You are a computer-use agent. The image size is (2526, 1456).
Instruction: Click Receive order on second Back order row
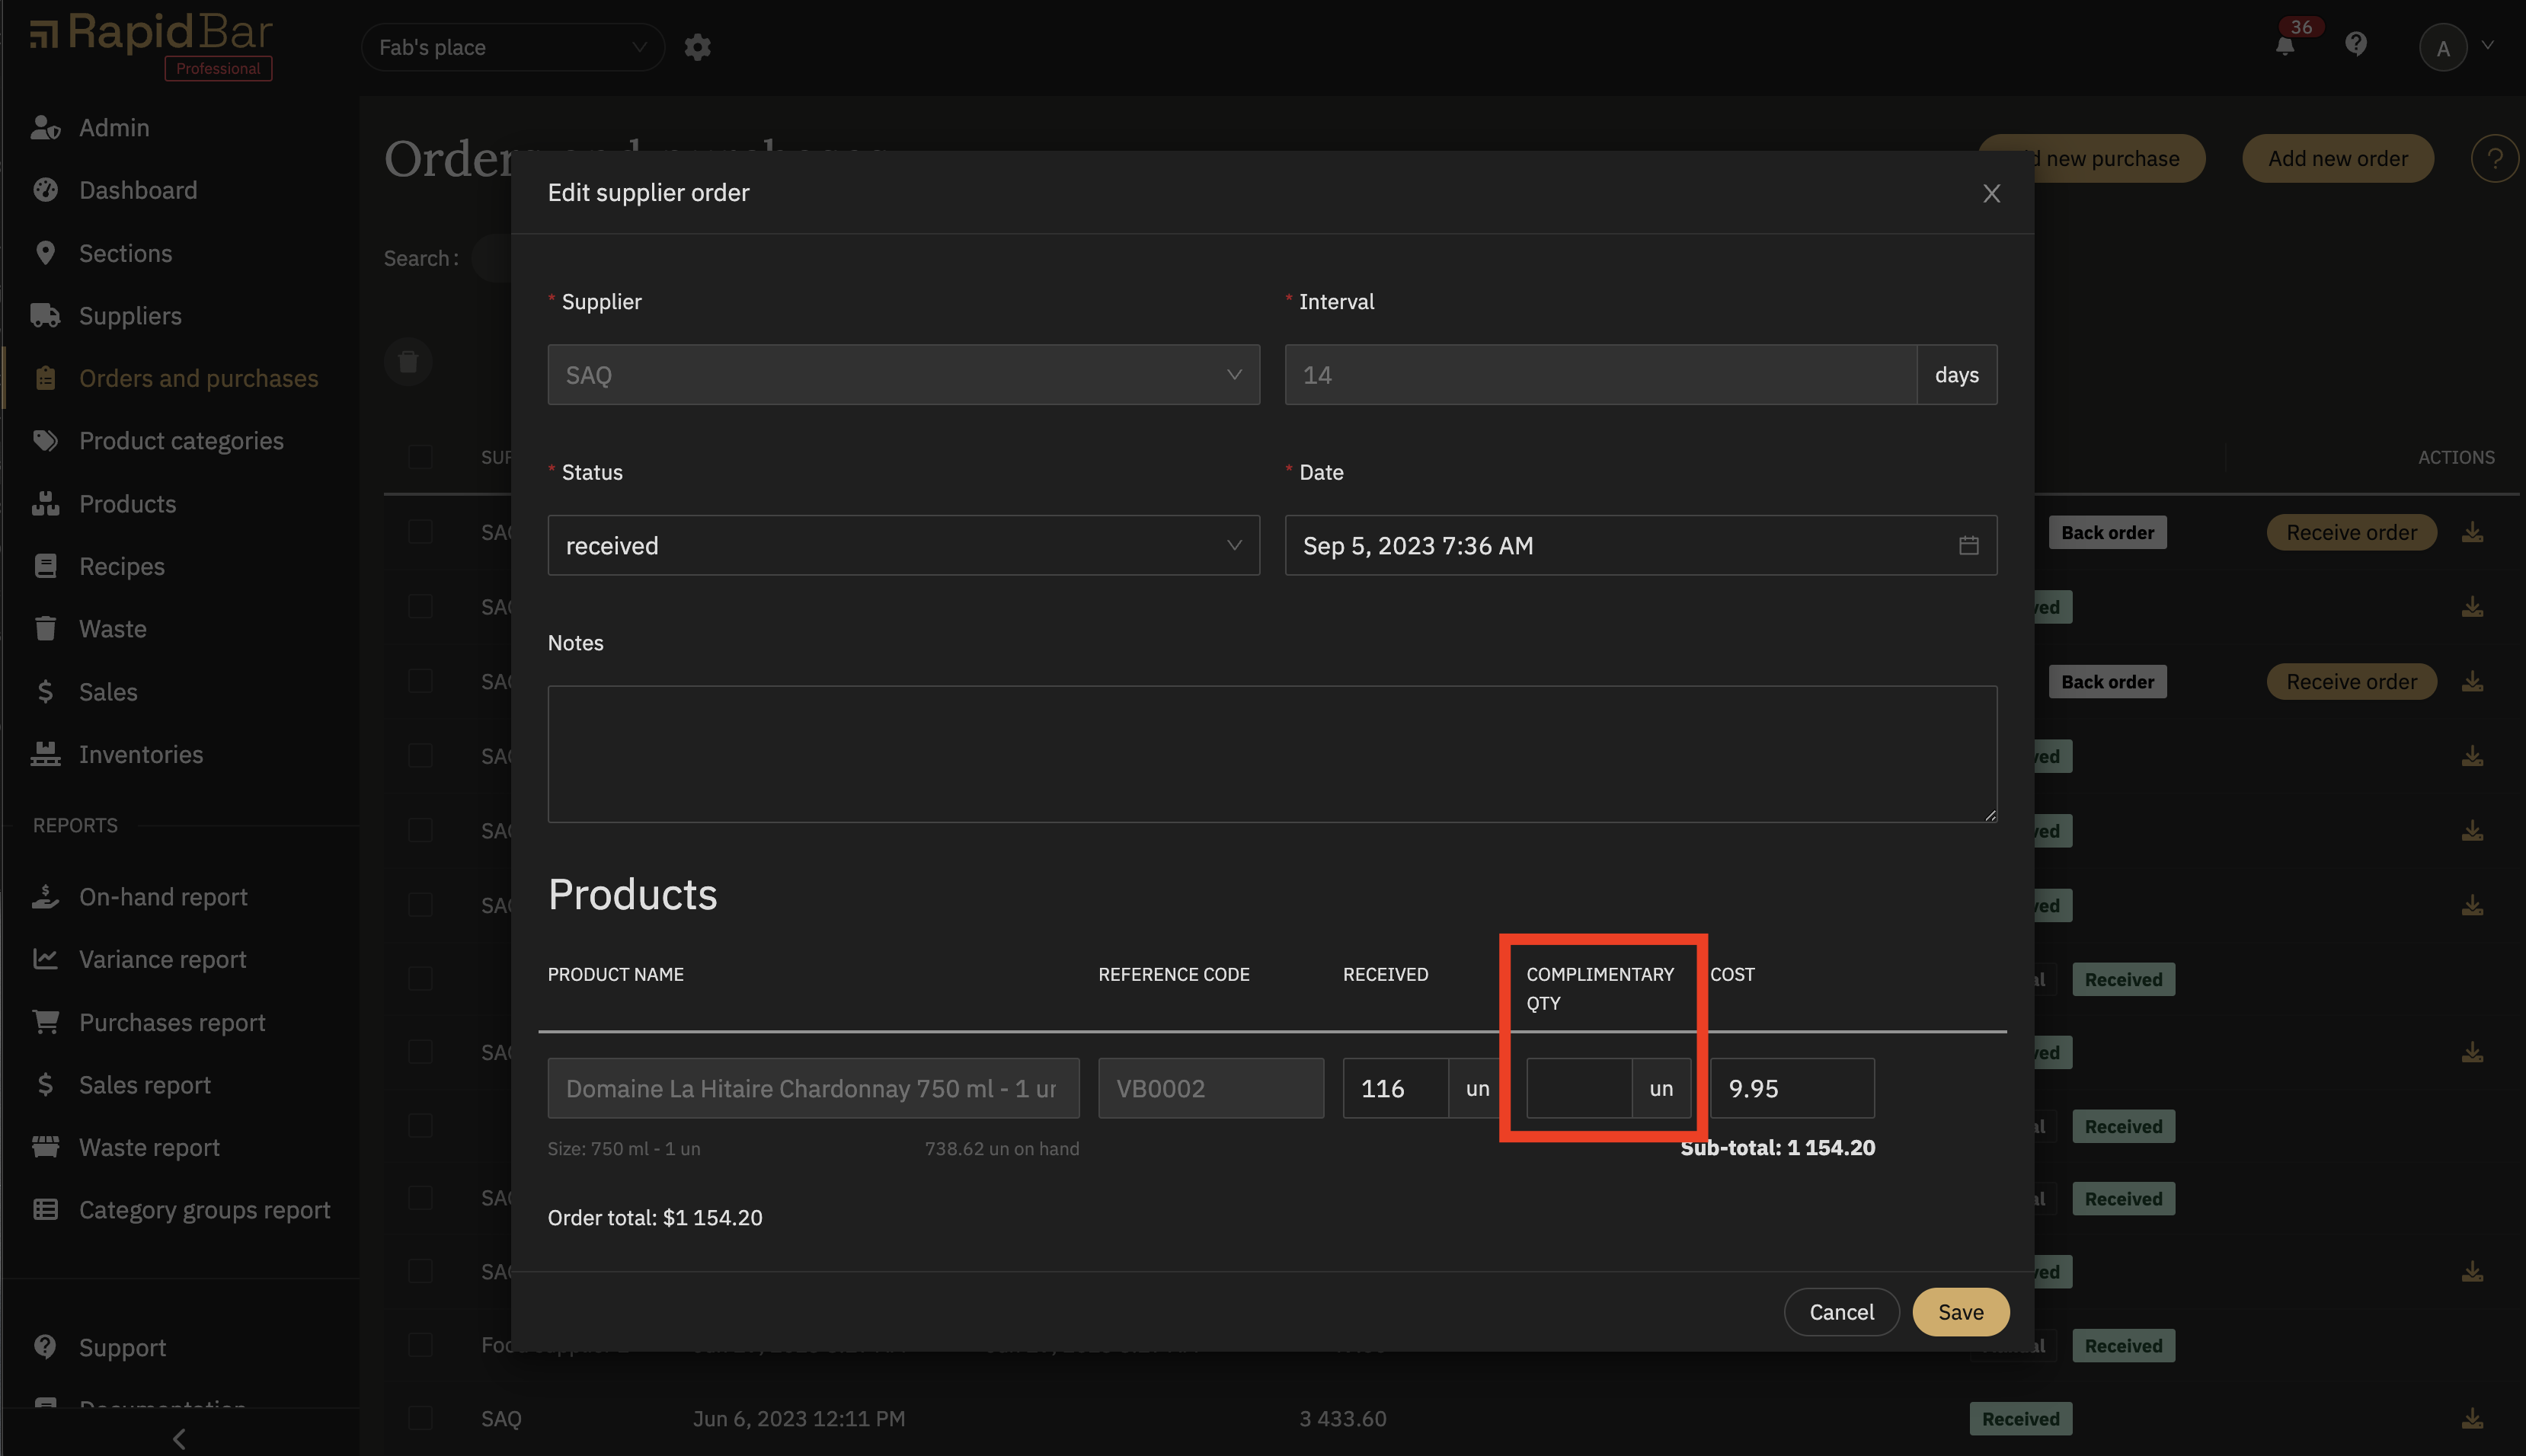click(x=2351, y=681)
